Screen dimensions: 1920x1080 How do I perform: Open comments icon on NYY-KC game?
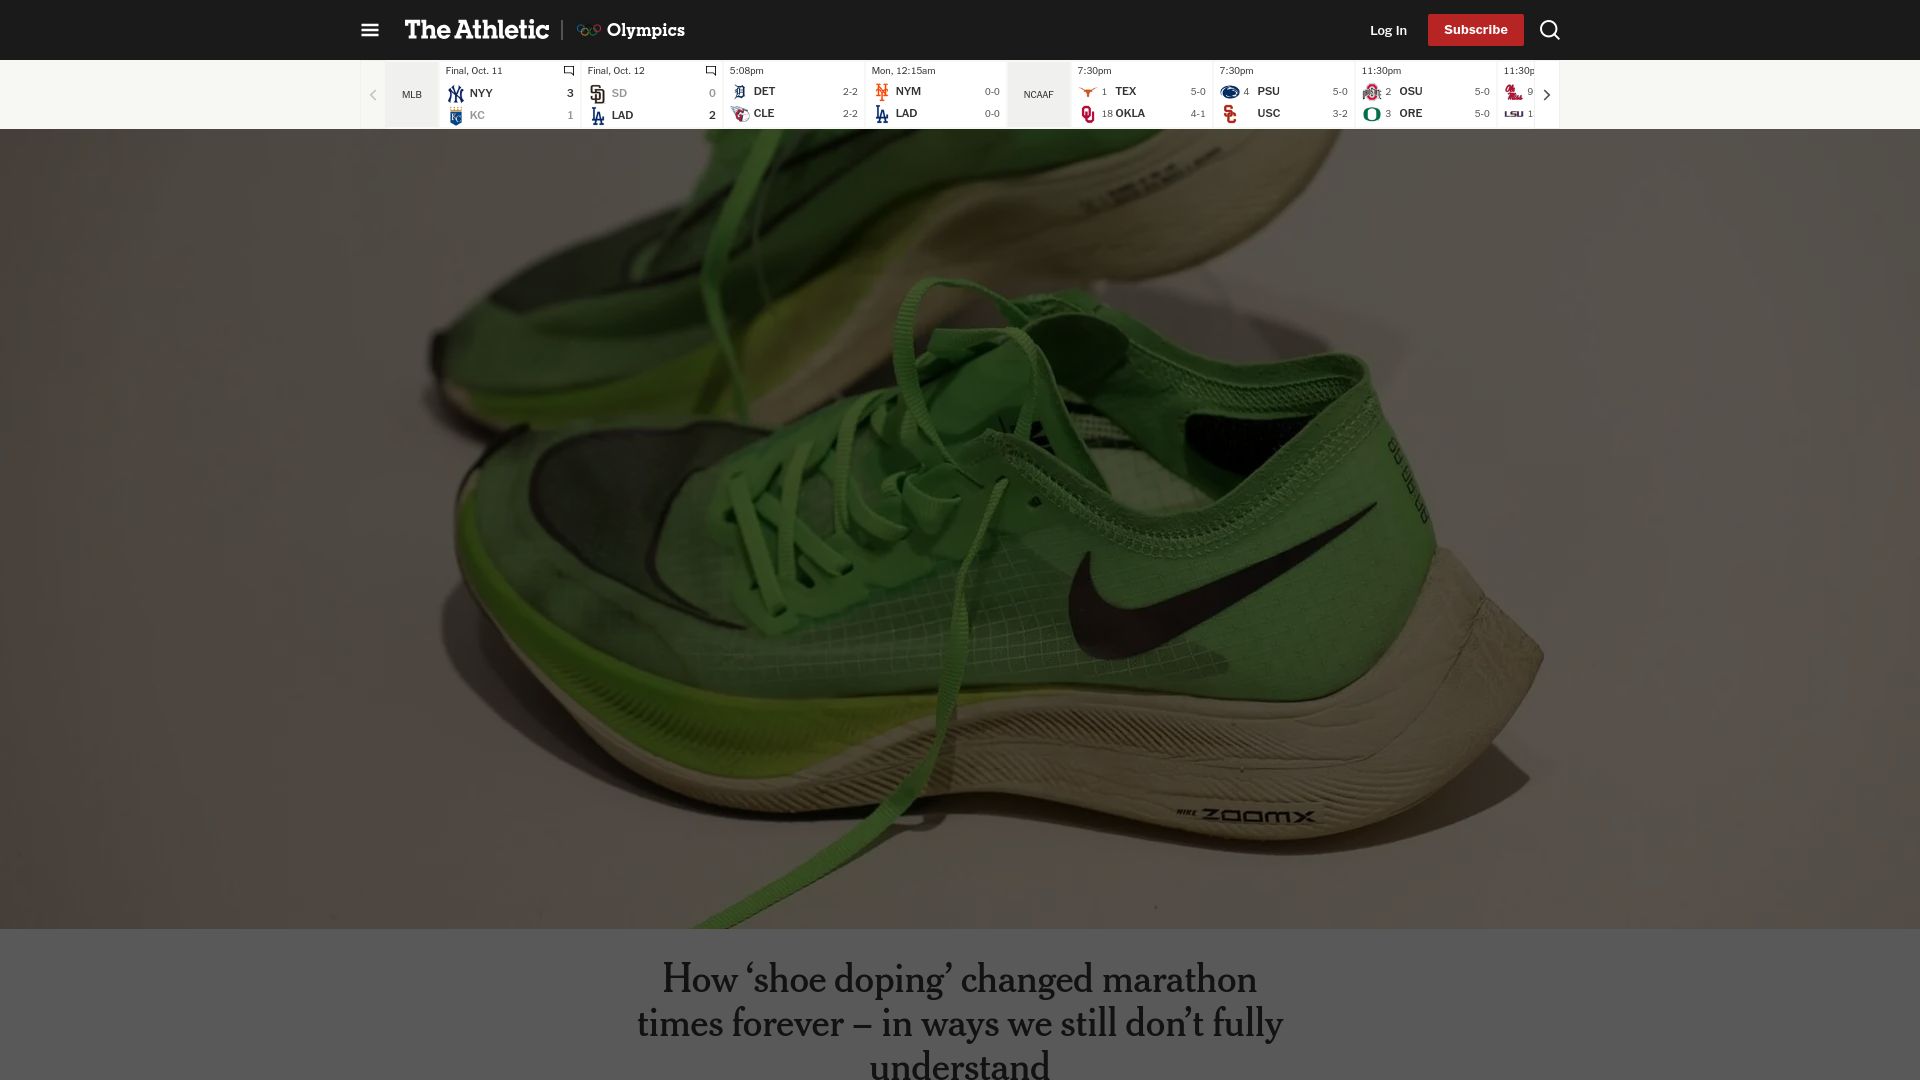[569, 71]
